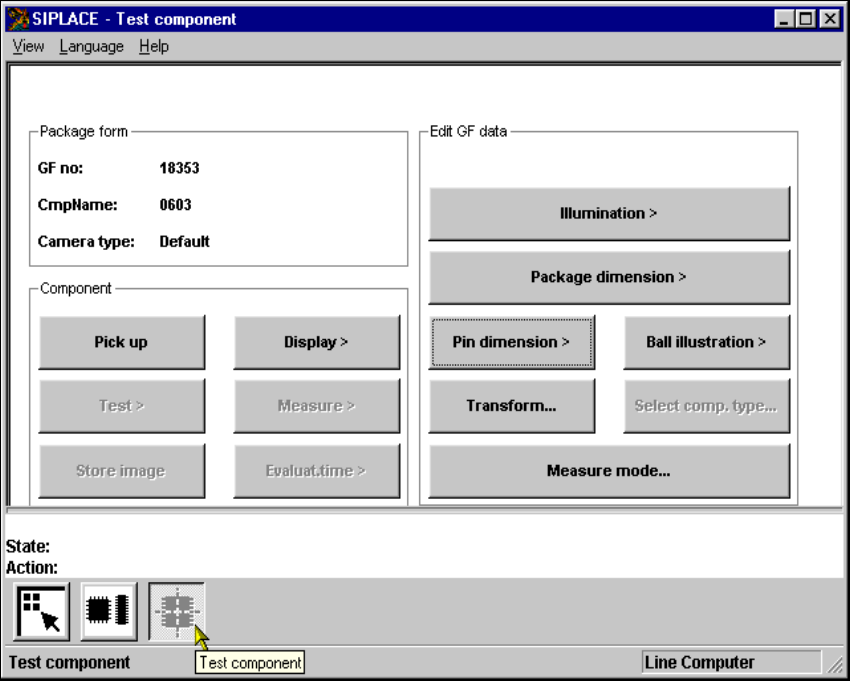Maximize the SIPLACE window
The height and width of the screenshot is (681, 850).
(806, 20)
